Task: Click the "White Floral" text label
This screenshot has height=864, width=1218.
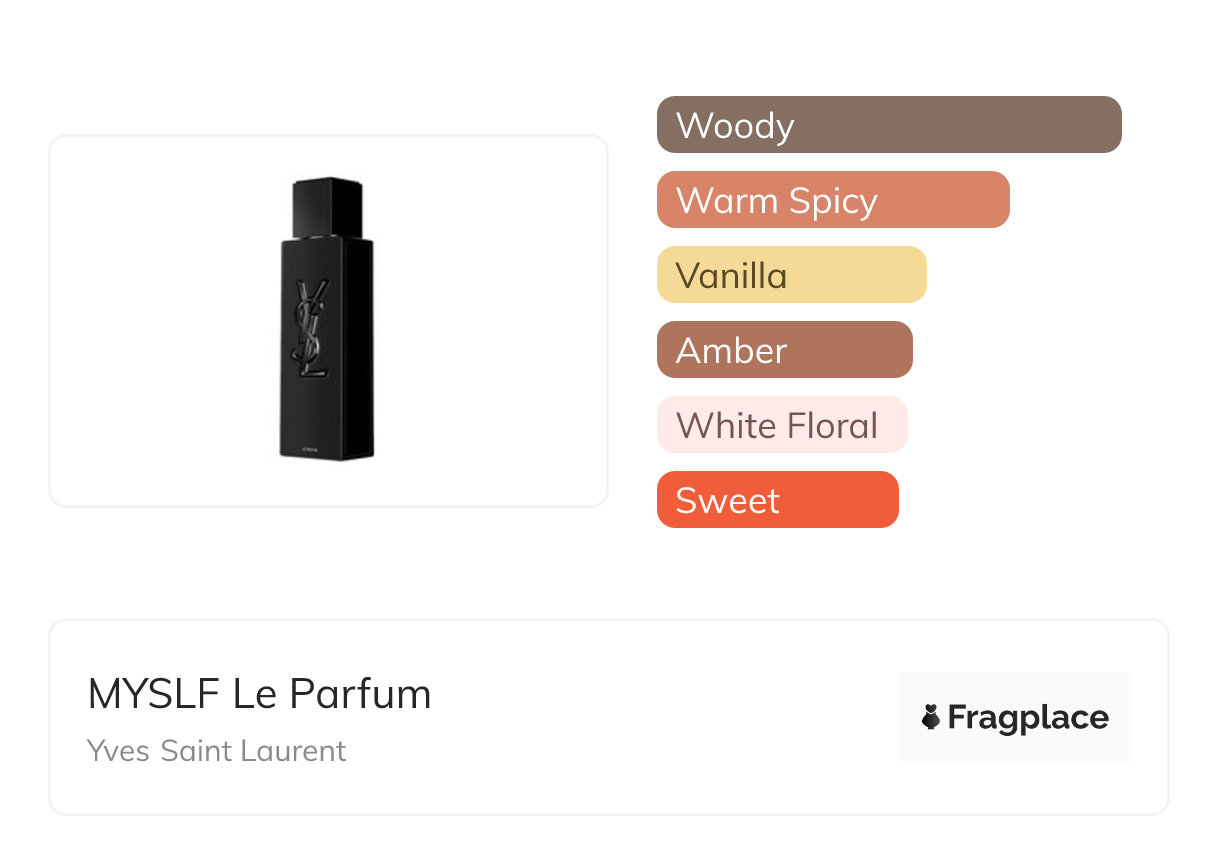Action: pos(776,426)
